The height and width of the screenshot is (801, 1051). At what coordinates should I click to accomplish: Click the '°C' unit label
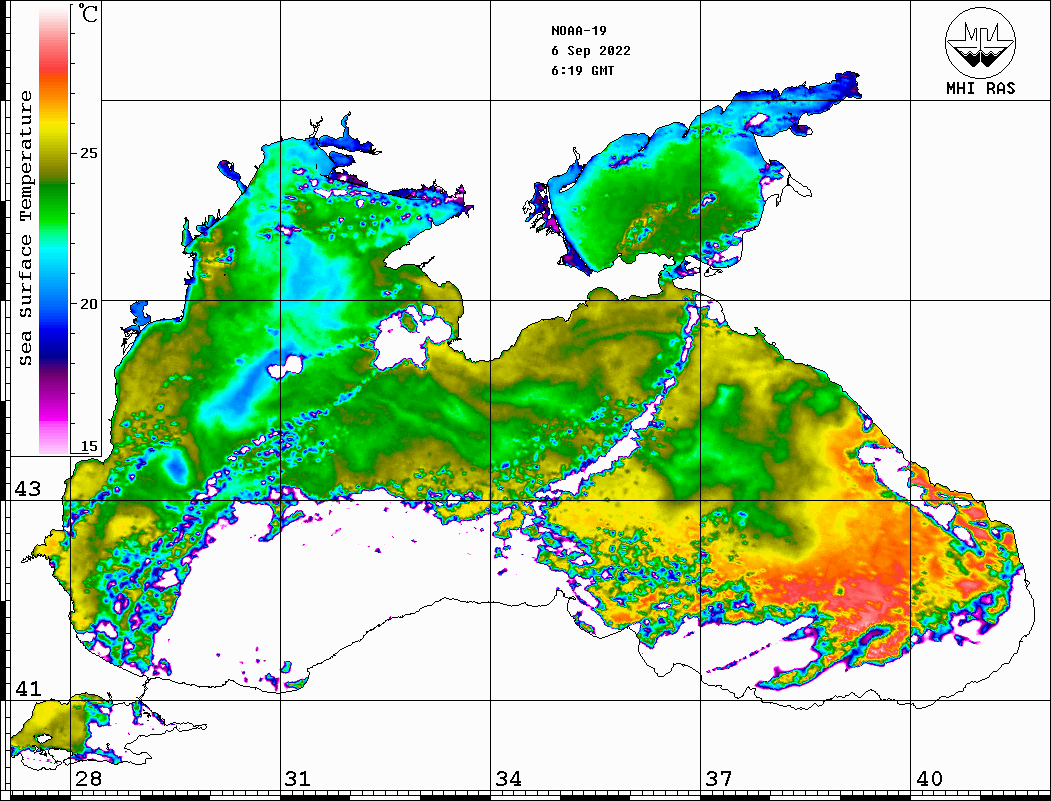tap(87, 13)
